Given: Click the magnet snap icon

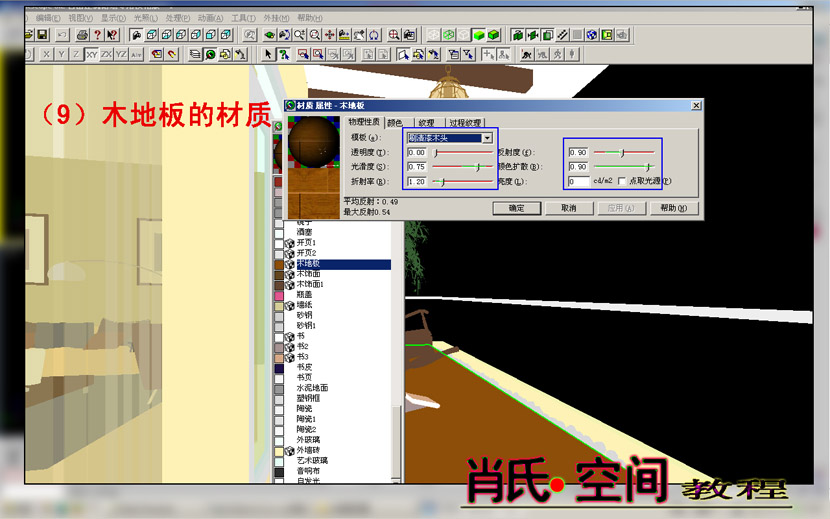Looking at the screenshot, I should click(172, 54).
